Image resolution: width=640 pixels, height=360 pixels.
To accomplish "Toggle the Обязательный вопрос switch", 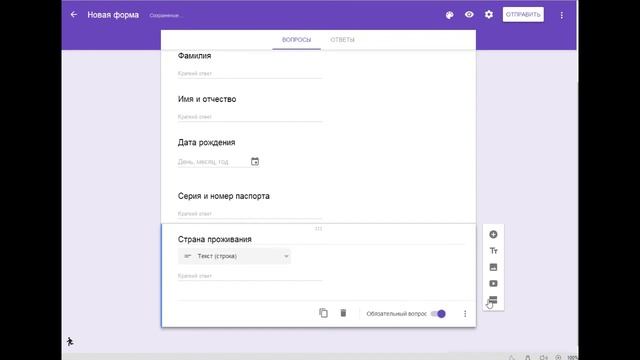I will pyautogui.click(x=438, y=313).
